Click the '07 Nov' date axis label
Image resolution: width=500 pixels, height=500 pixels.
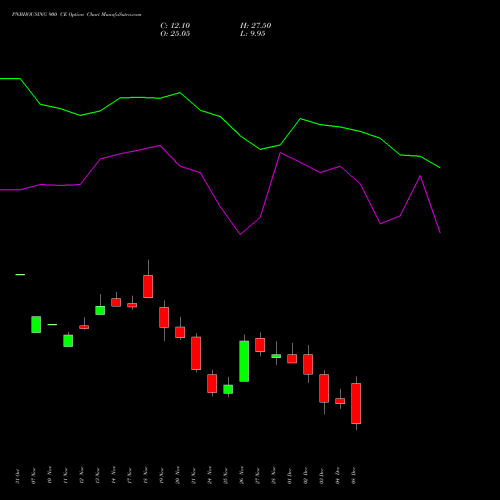coord(34,476)
